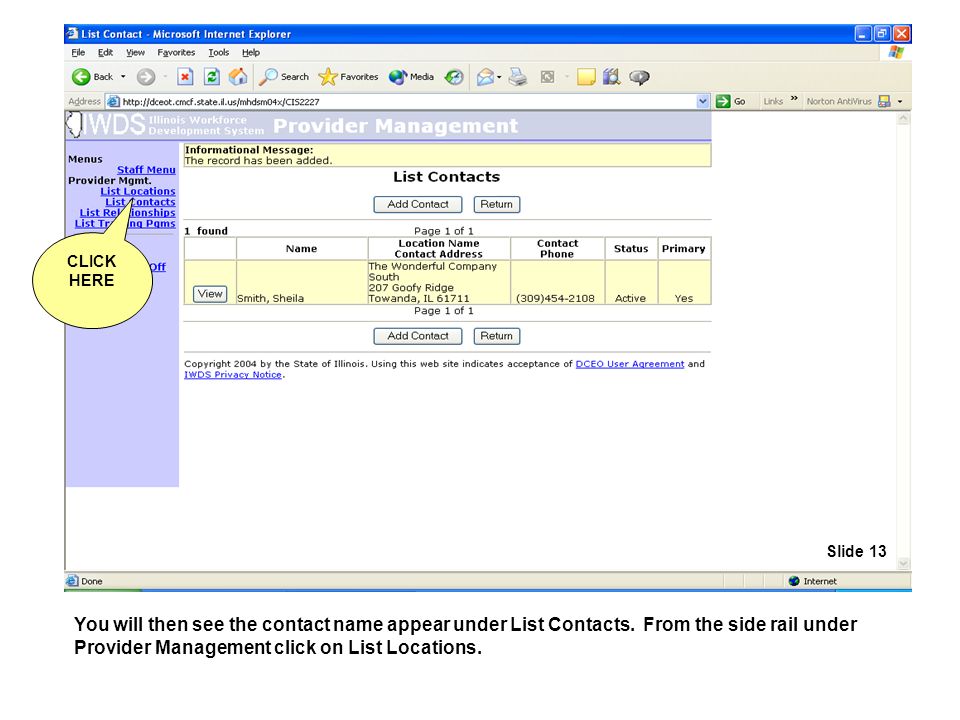
Task: Open History toolbar icon
Action: click(454, 77)
